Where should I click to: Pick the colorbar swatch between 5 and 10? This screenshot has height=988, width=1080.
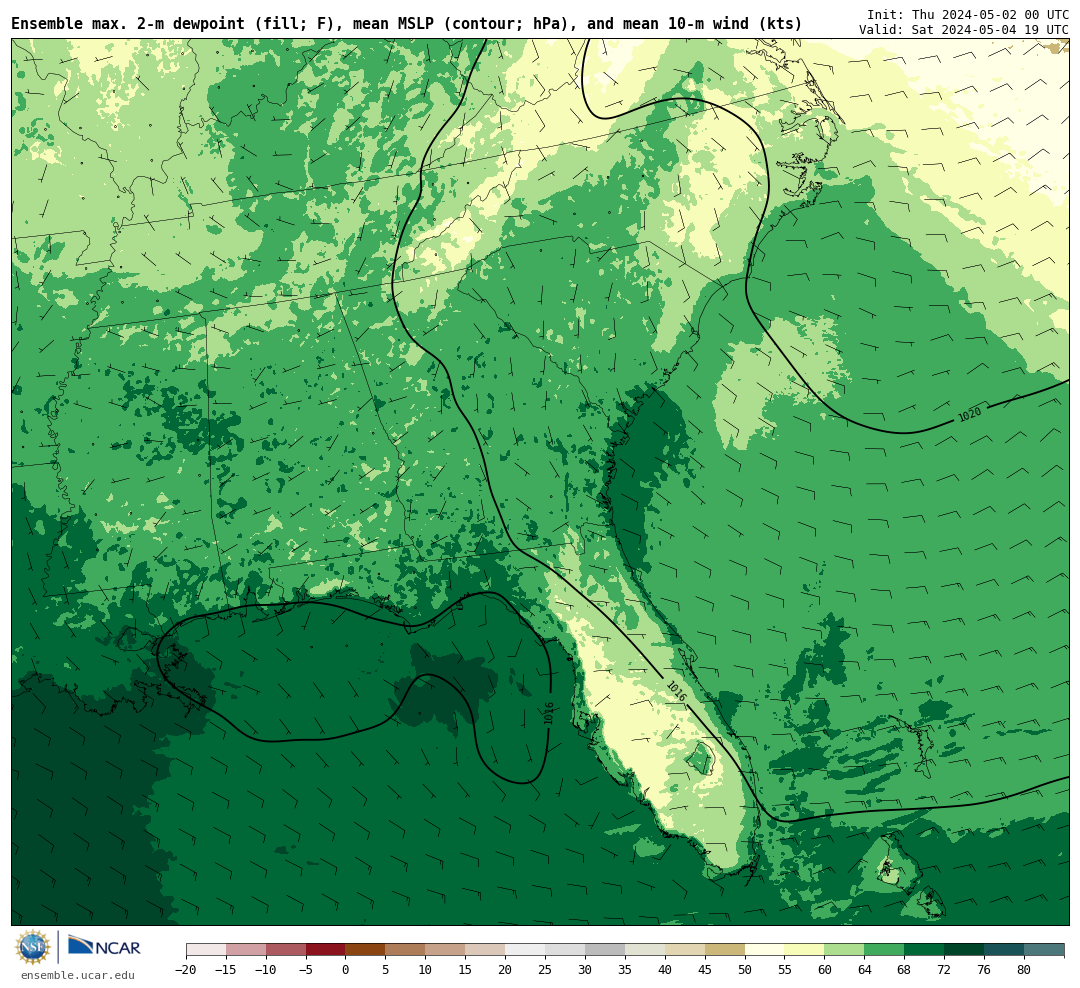click(406, 950)
